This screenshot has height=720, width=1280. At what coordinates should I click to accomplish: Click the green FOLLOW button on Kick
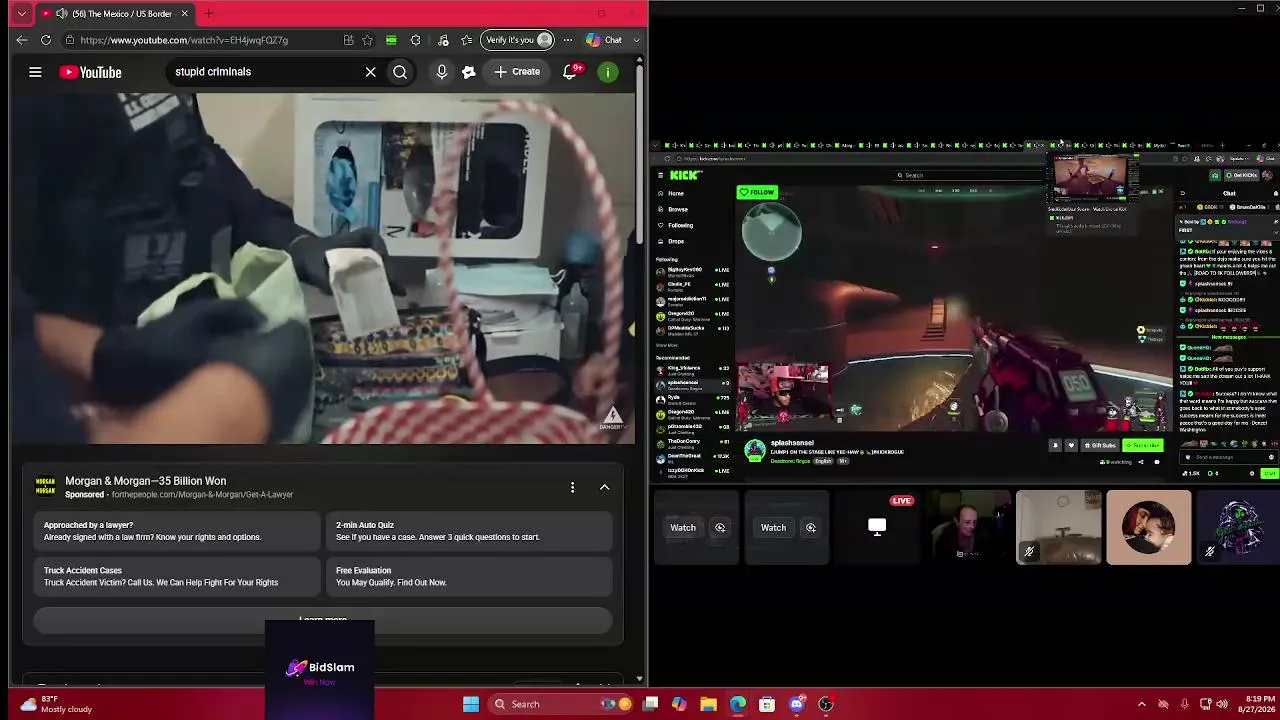(x=757, y=192)
